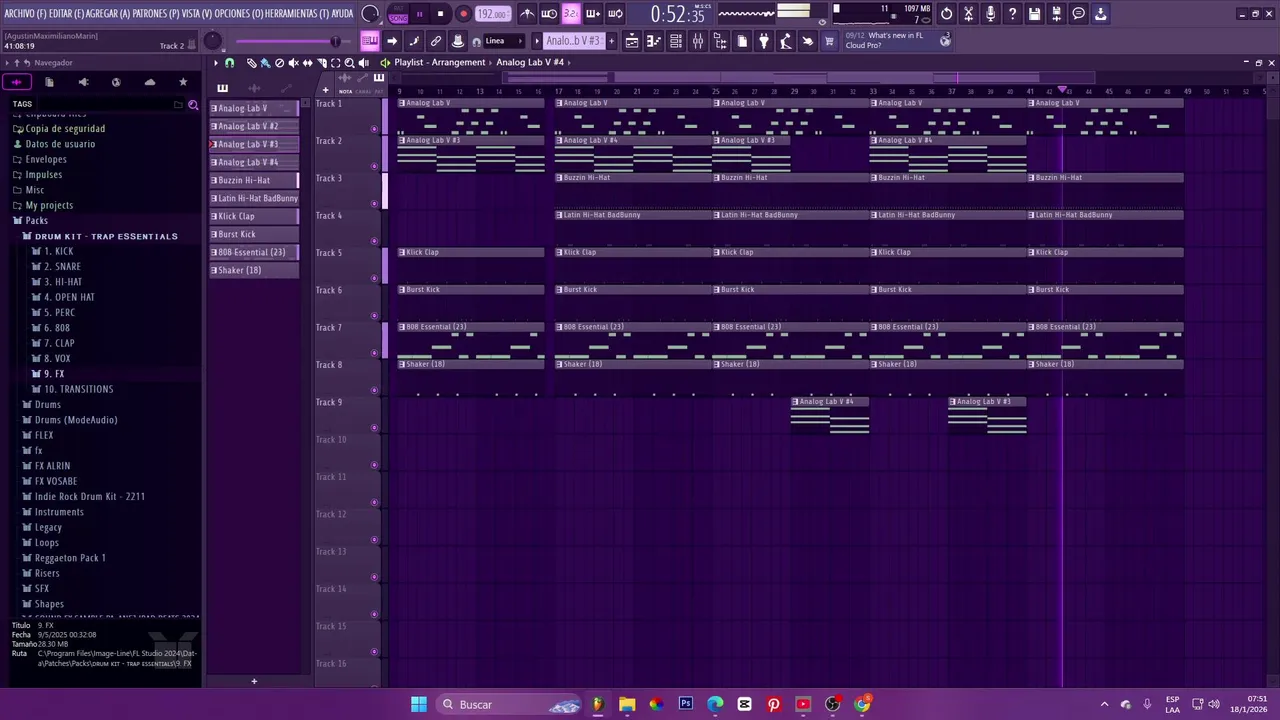Select the Slice tool in playlist
The width and height of the screenshot is (1280, 720).
pos(321,63)
